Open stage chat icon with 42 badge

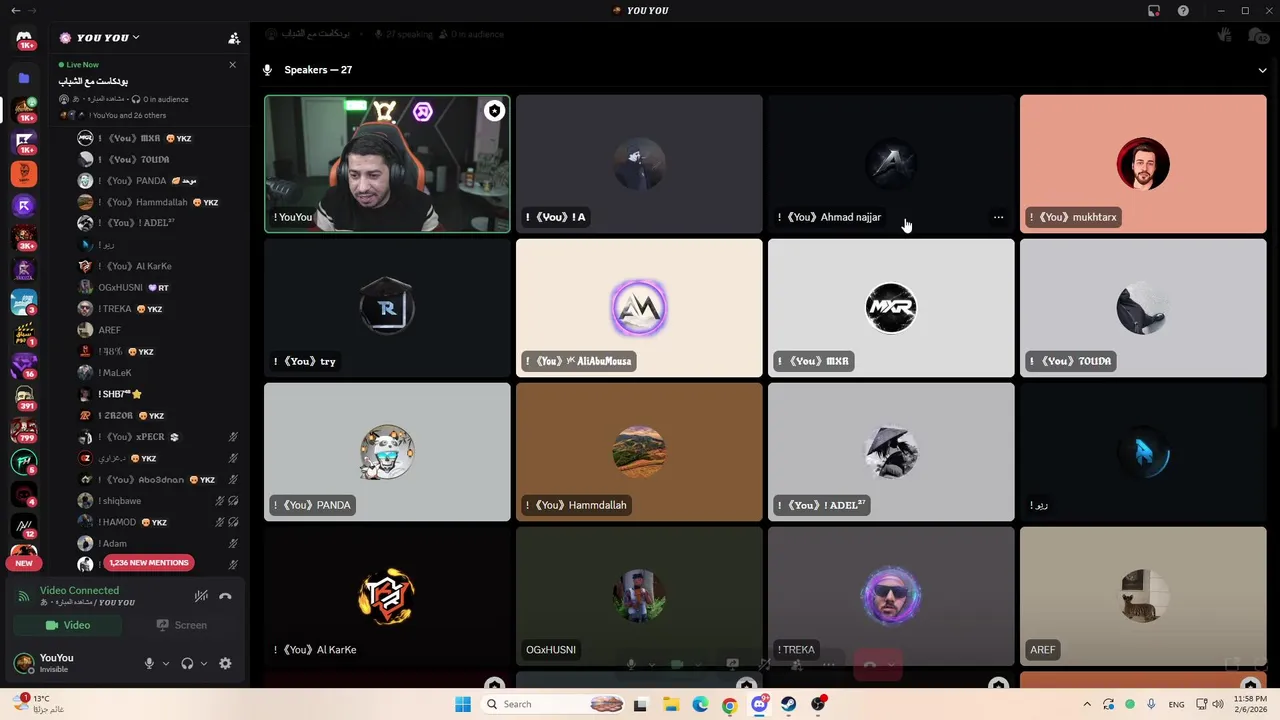(1258, 35)
